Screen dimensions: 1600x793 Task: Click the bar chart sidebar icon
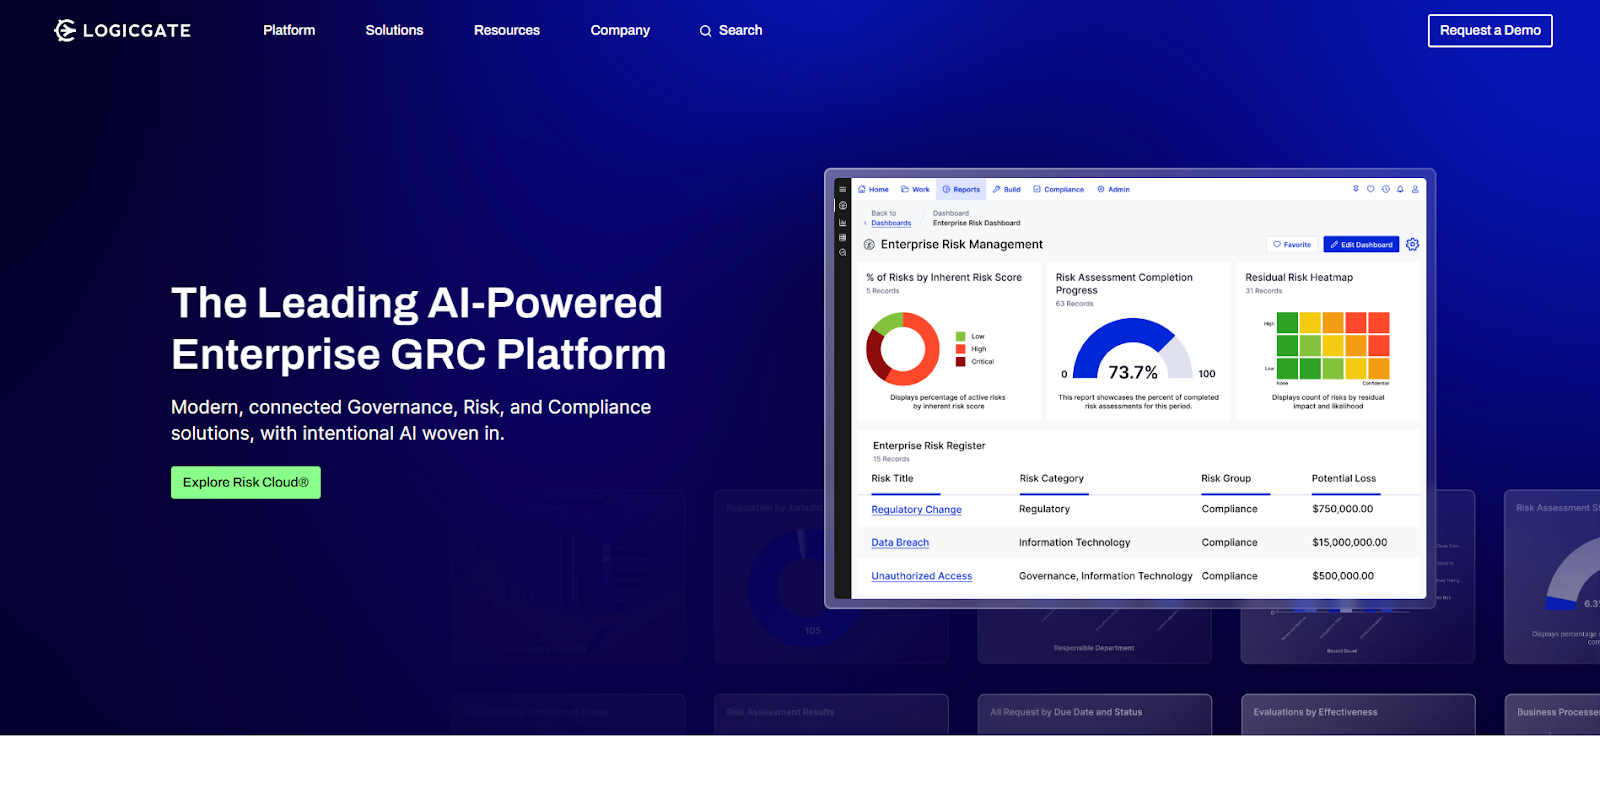click(843, 222)
